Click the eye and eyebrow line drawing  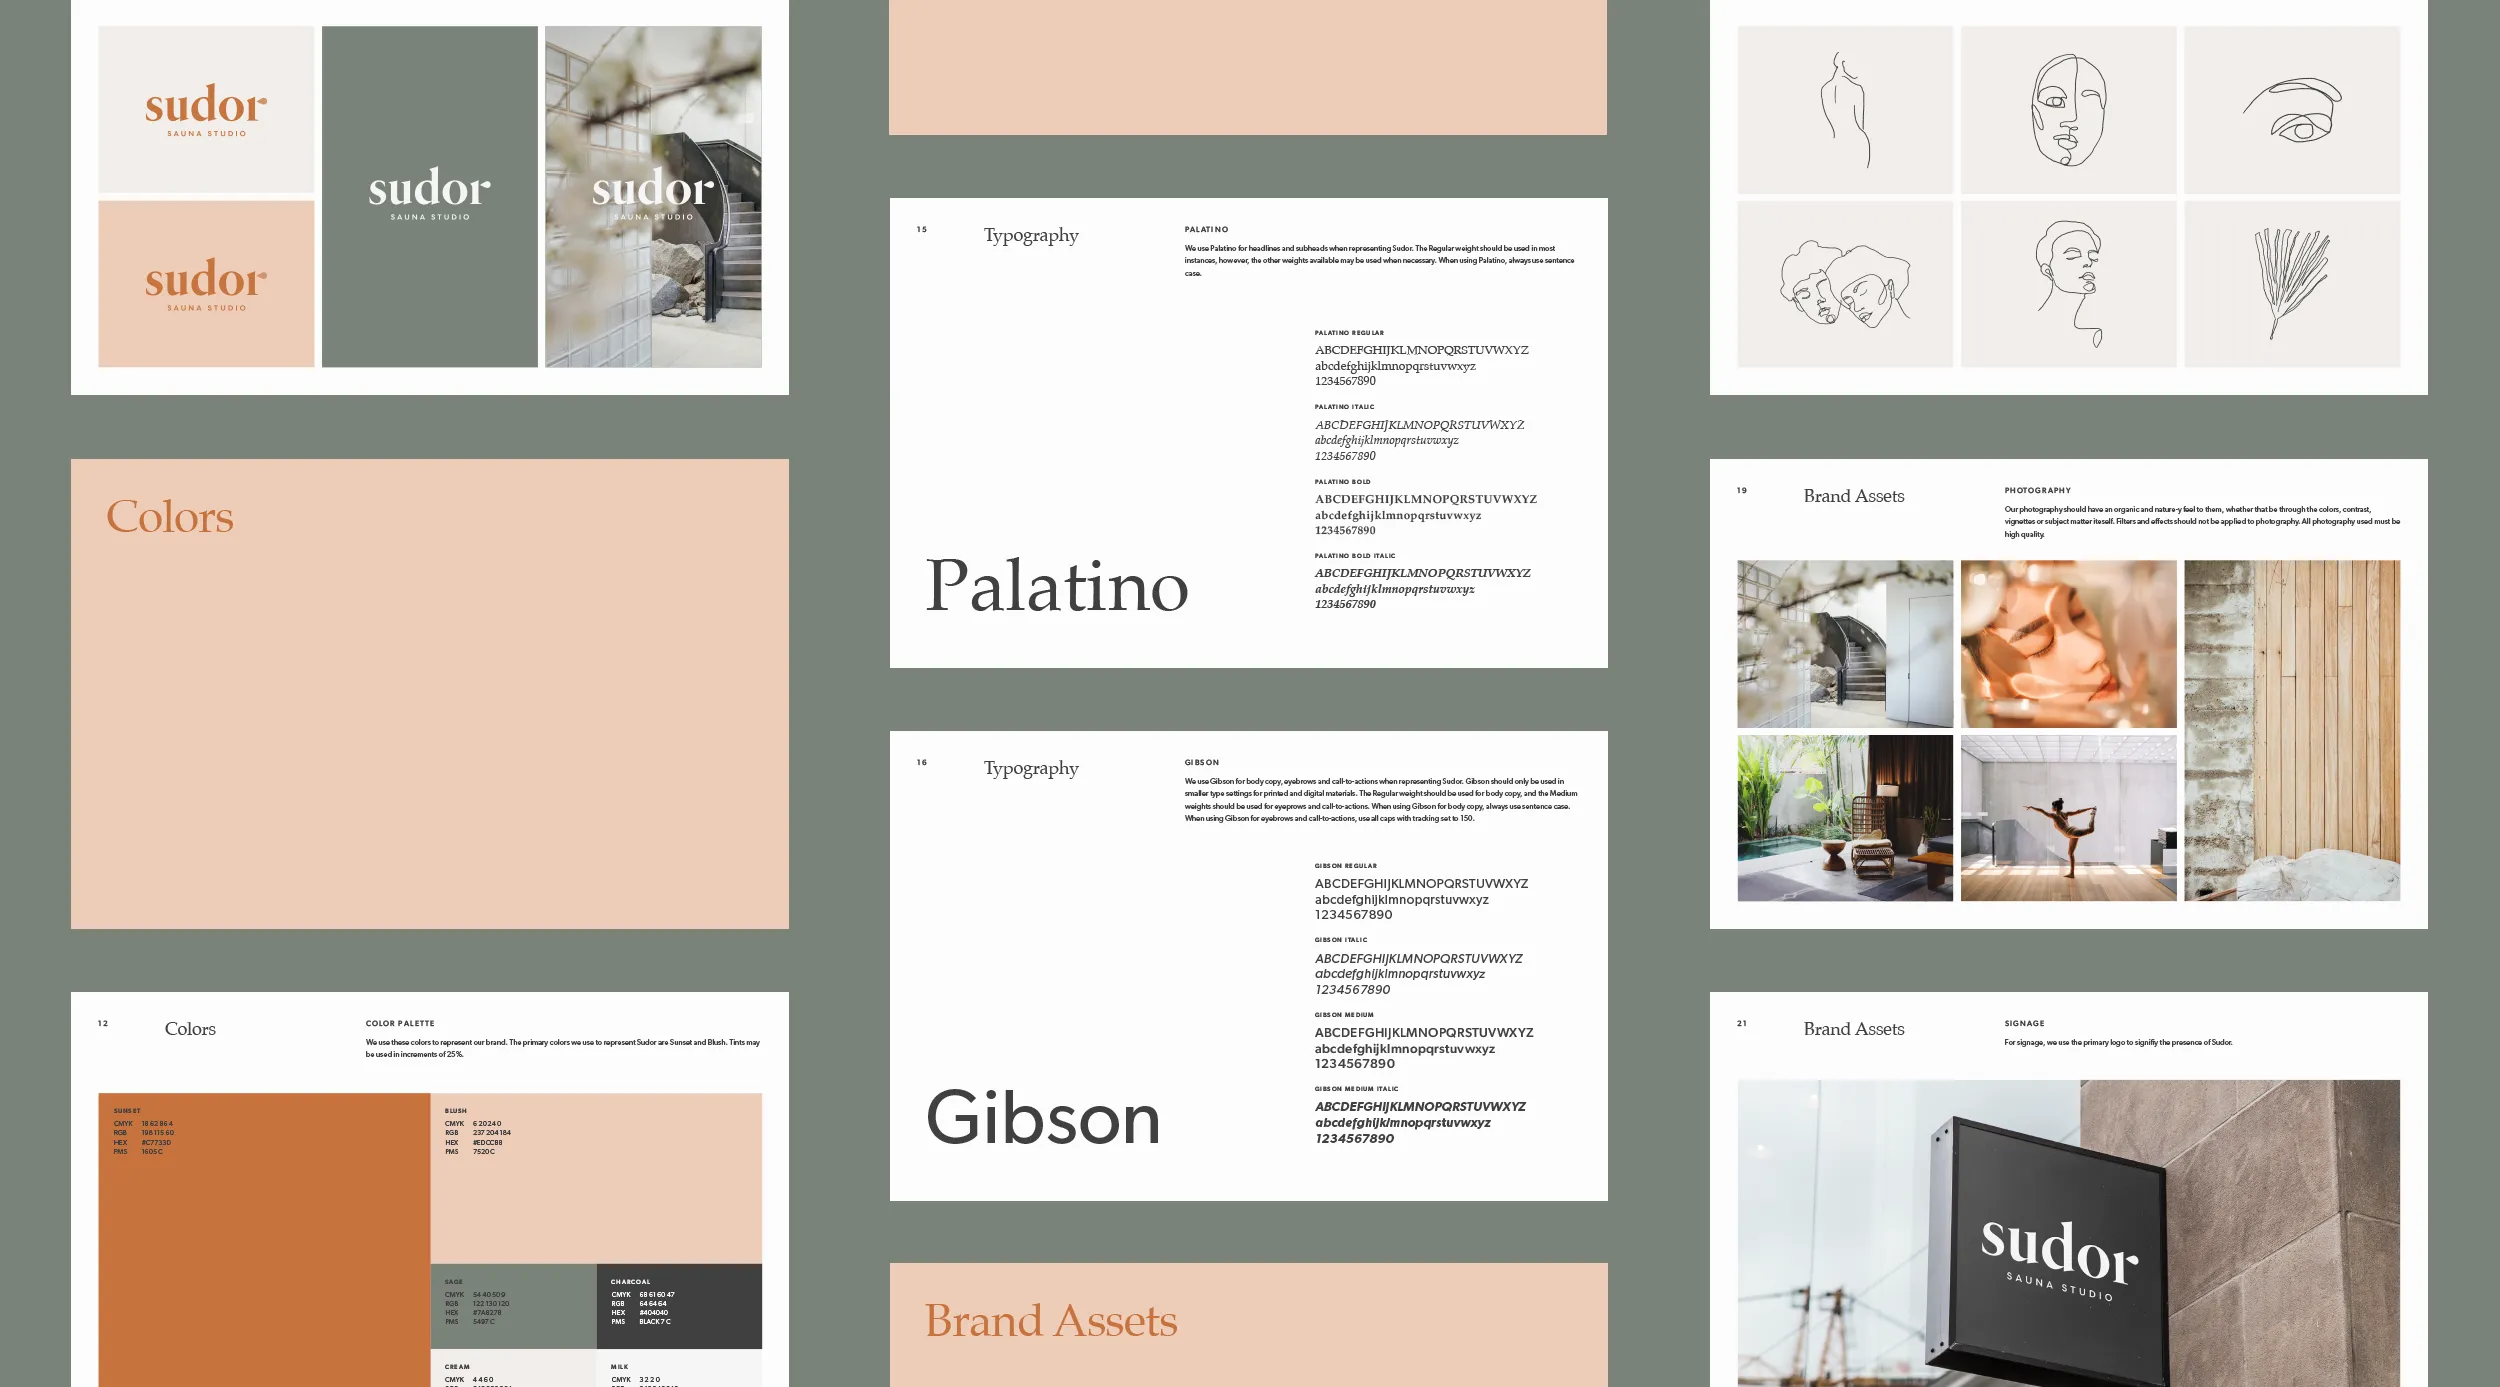point(2291,110)
